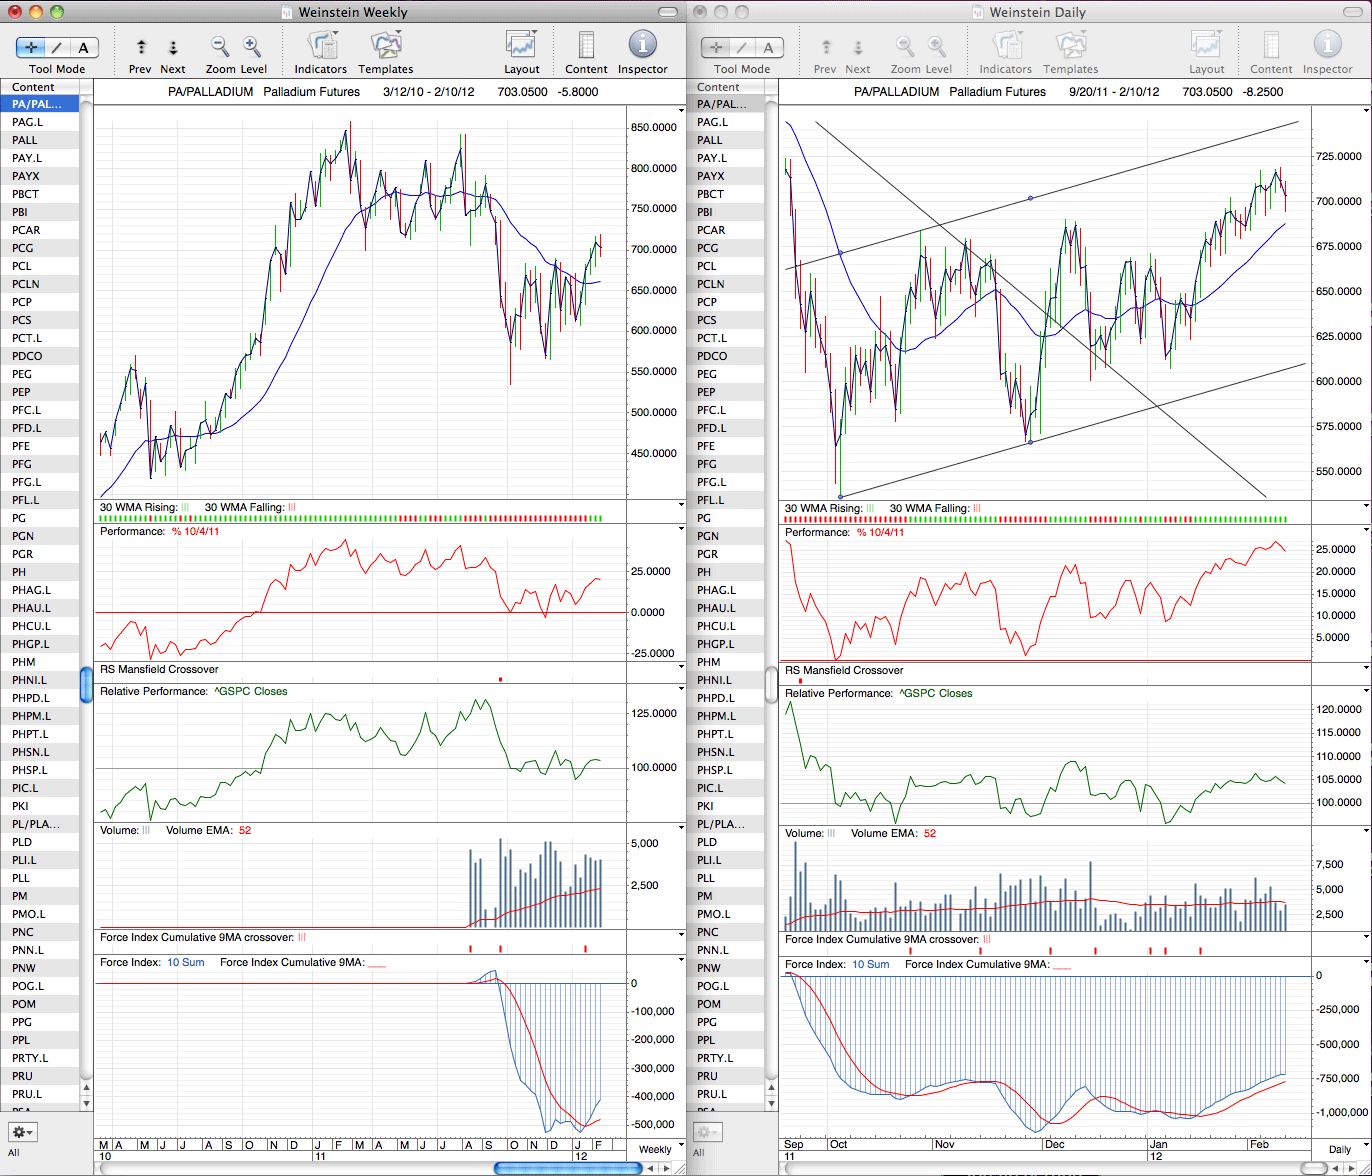Toggle Content list in the Weekly window toolbar
1372x1176 pixels.
[586, 46]
